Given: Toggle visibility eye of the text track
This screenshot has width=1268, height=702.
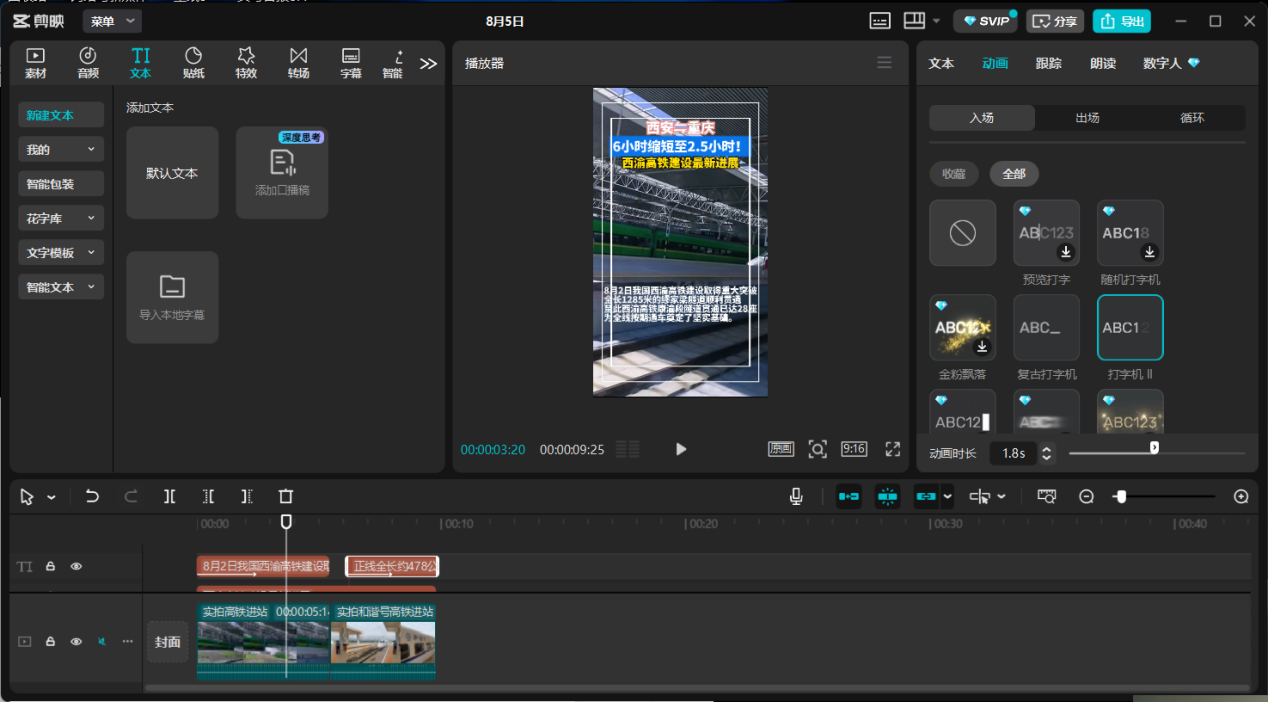Looking at the screenshot, I should [76, 566].
